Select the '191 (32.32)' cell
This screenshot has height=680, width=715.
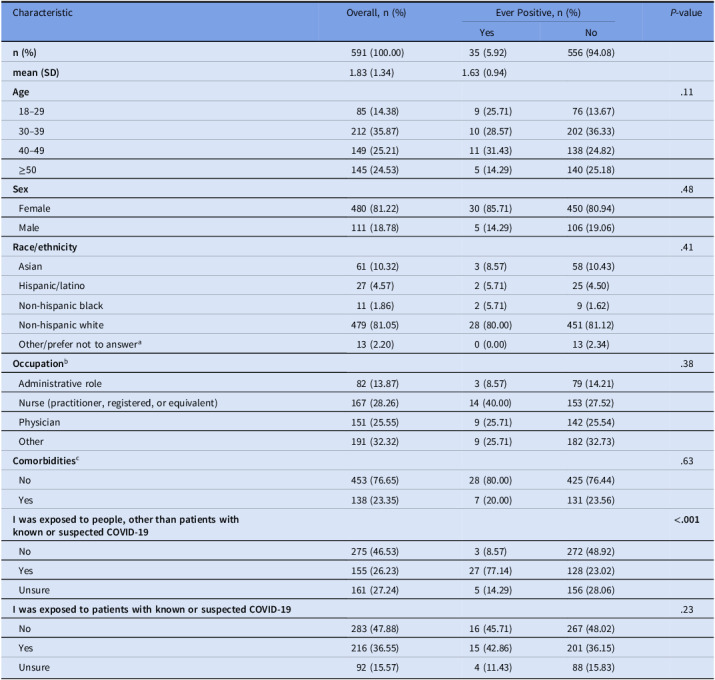point(375,441)
